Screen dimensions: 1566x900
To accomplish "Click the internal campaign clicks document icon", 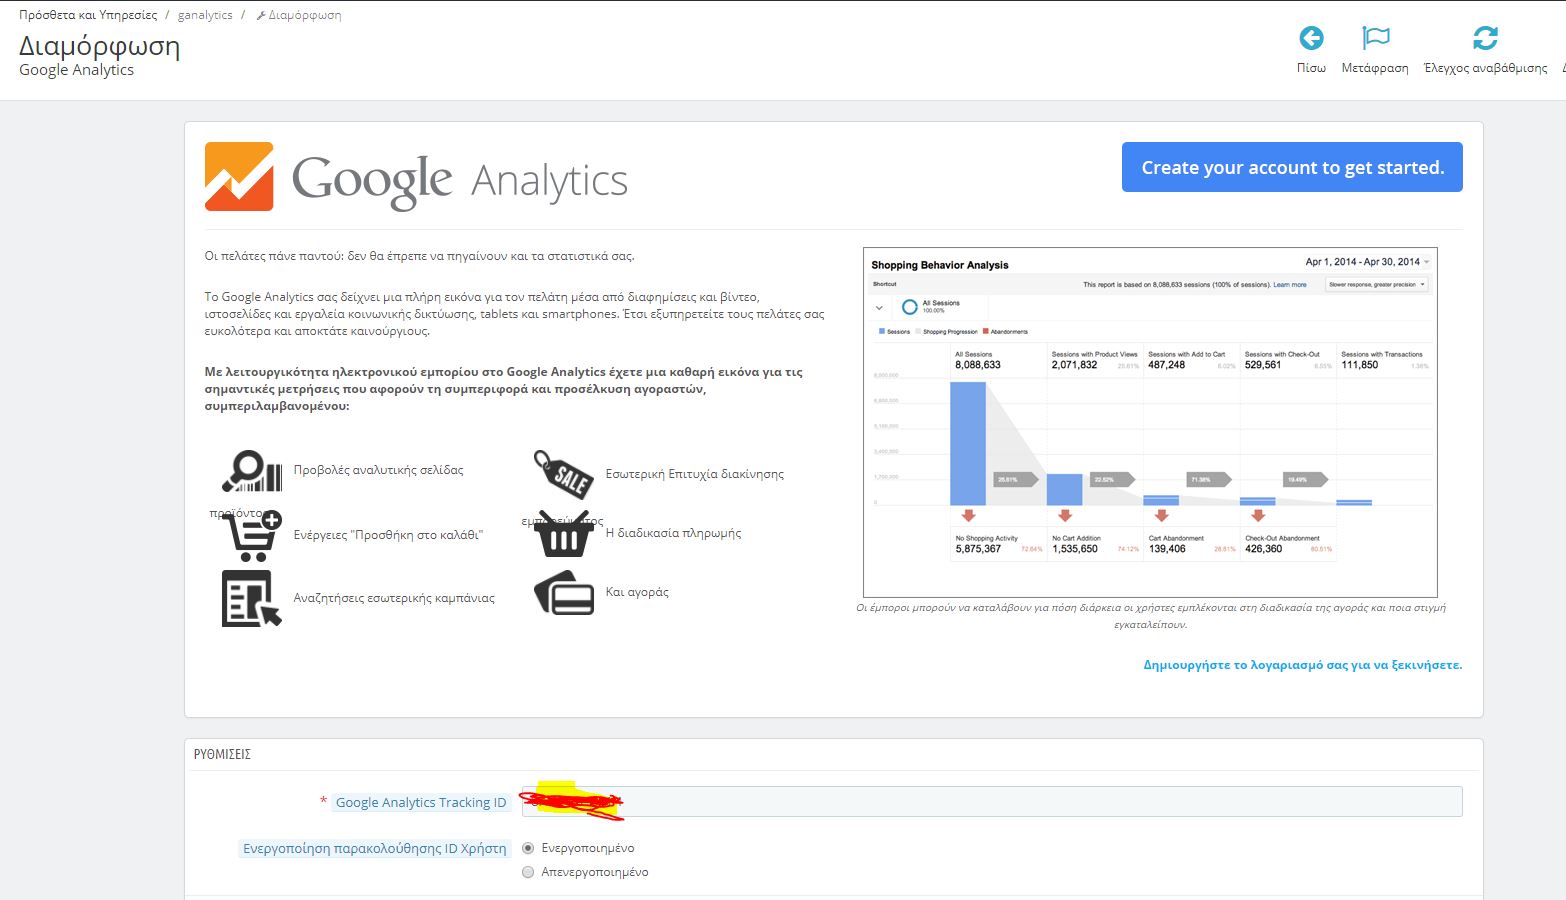I will 251,598.
